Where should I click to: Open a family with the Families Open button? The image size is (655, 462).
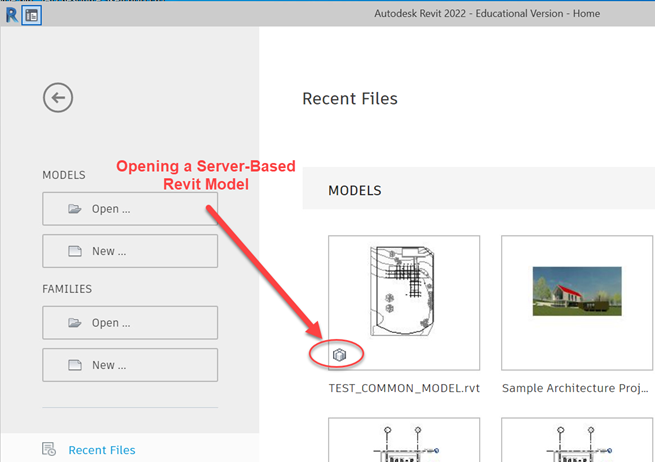pos(130,323)
